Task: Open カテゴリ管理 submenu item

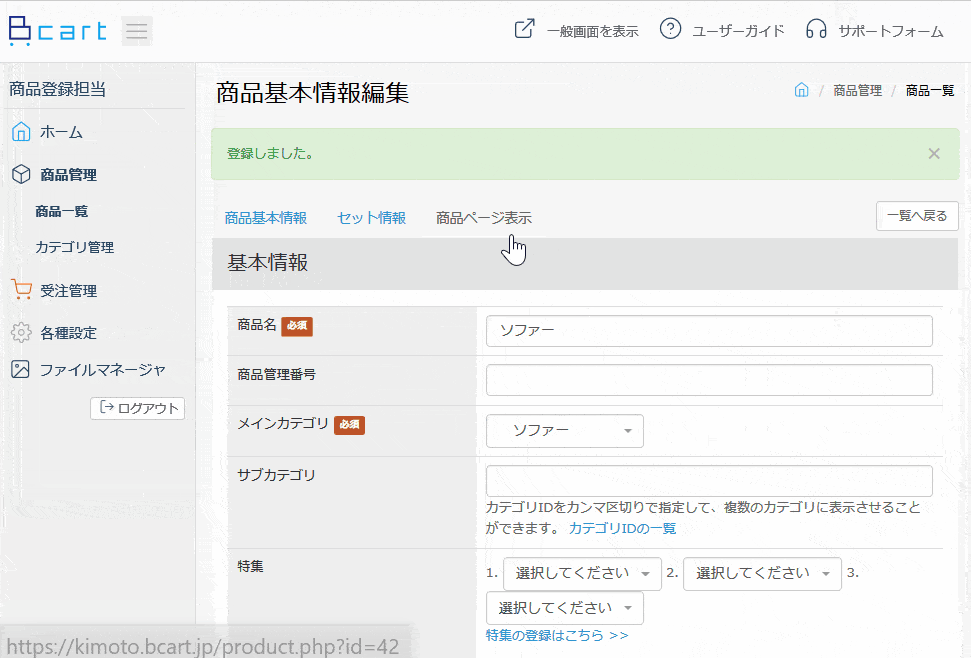Action: [74, 248]
